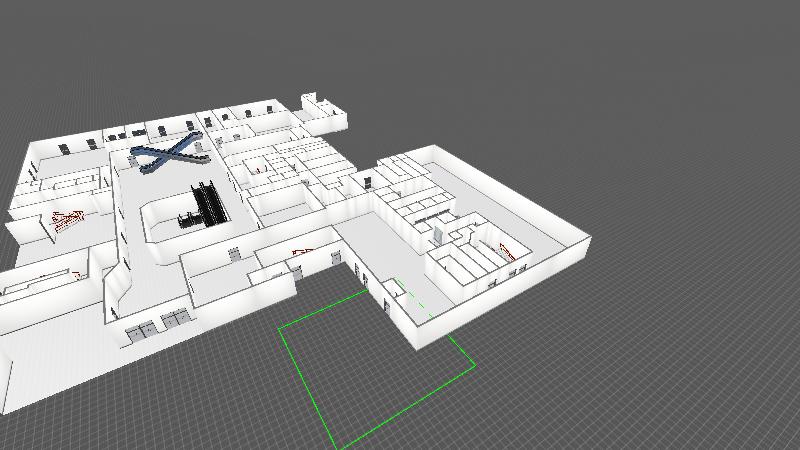The image size is (800, 450).
Task: Select the red staircase on far left
Action: point(66,219)
